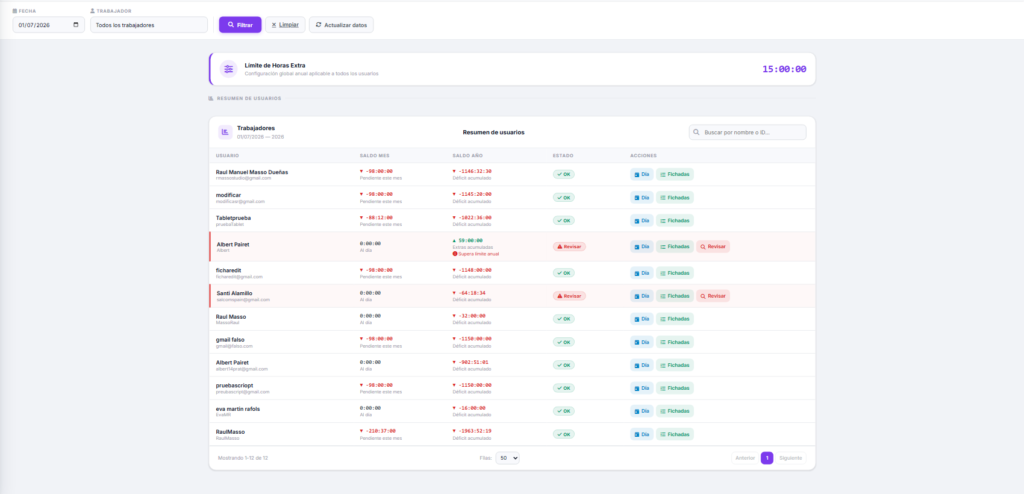Focus the Fecha date input

click(48, 25)
